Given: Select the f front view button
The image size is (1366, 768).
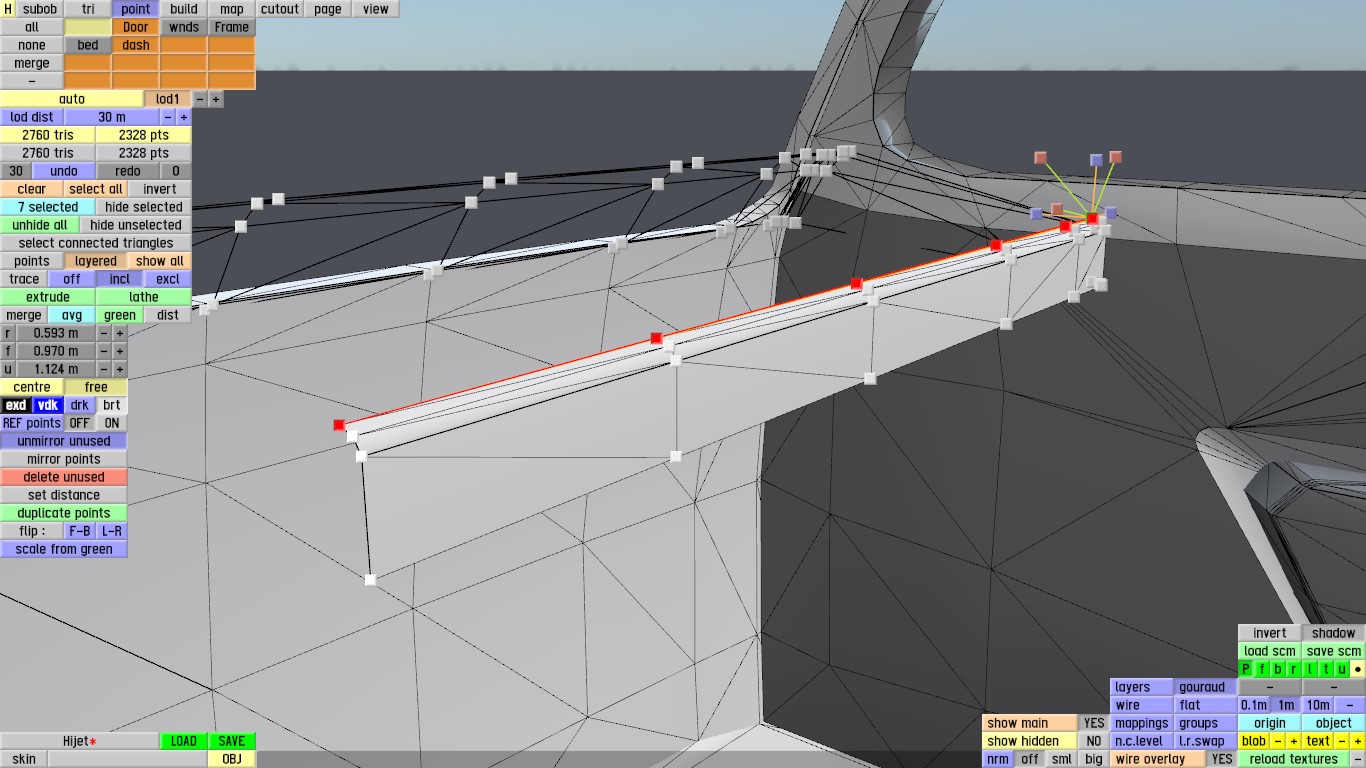Looking at the screenshot, I should click(1262, 669).
